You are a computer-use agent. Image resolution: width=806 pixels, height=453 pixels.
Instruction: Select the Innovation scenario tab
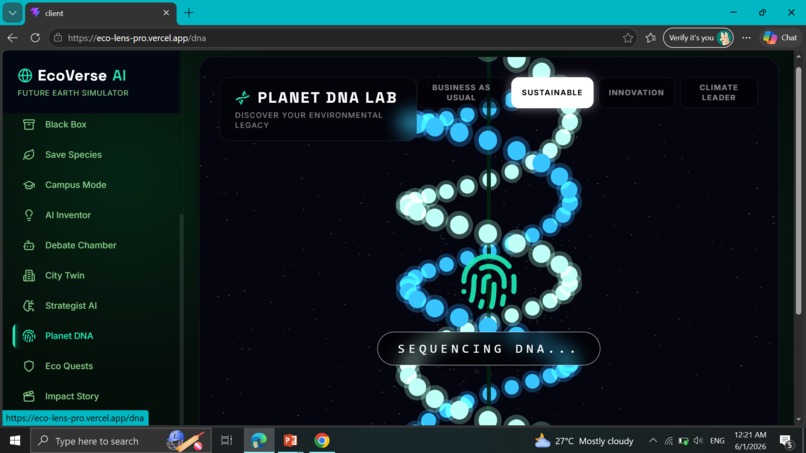[636, 93]
